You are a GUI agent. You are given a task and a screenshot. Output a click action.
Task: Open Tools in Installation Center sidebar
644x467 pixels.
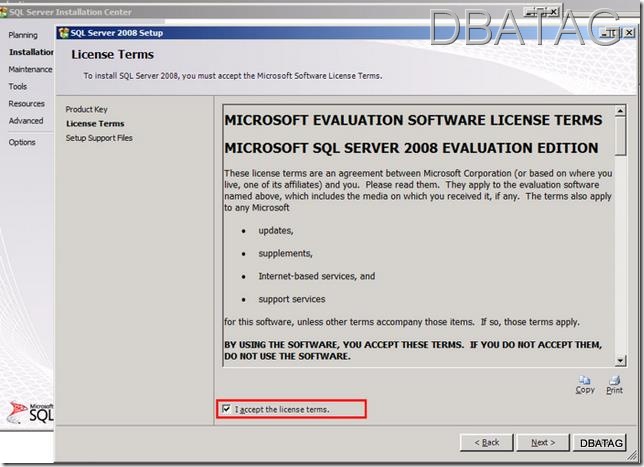pos(18,87)
